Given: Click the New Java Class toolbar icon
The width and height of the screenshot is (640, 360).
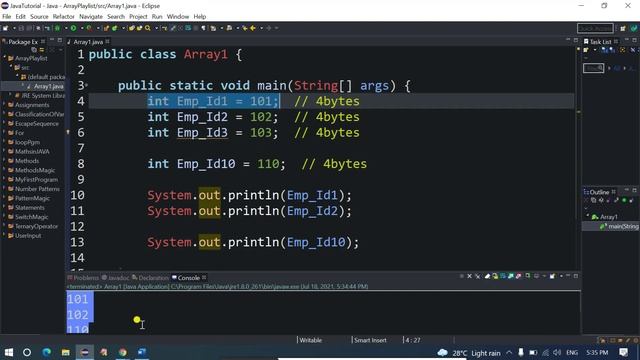Looking at the screenshot, I should [x=115, y=28].
